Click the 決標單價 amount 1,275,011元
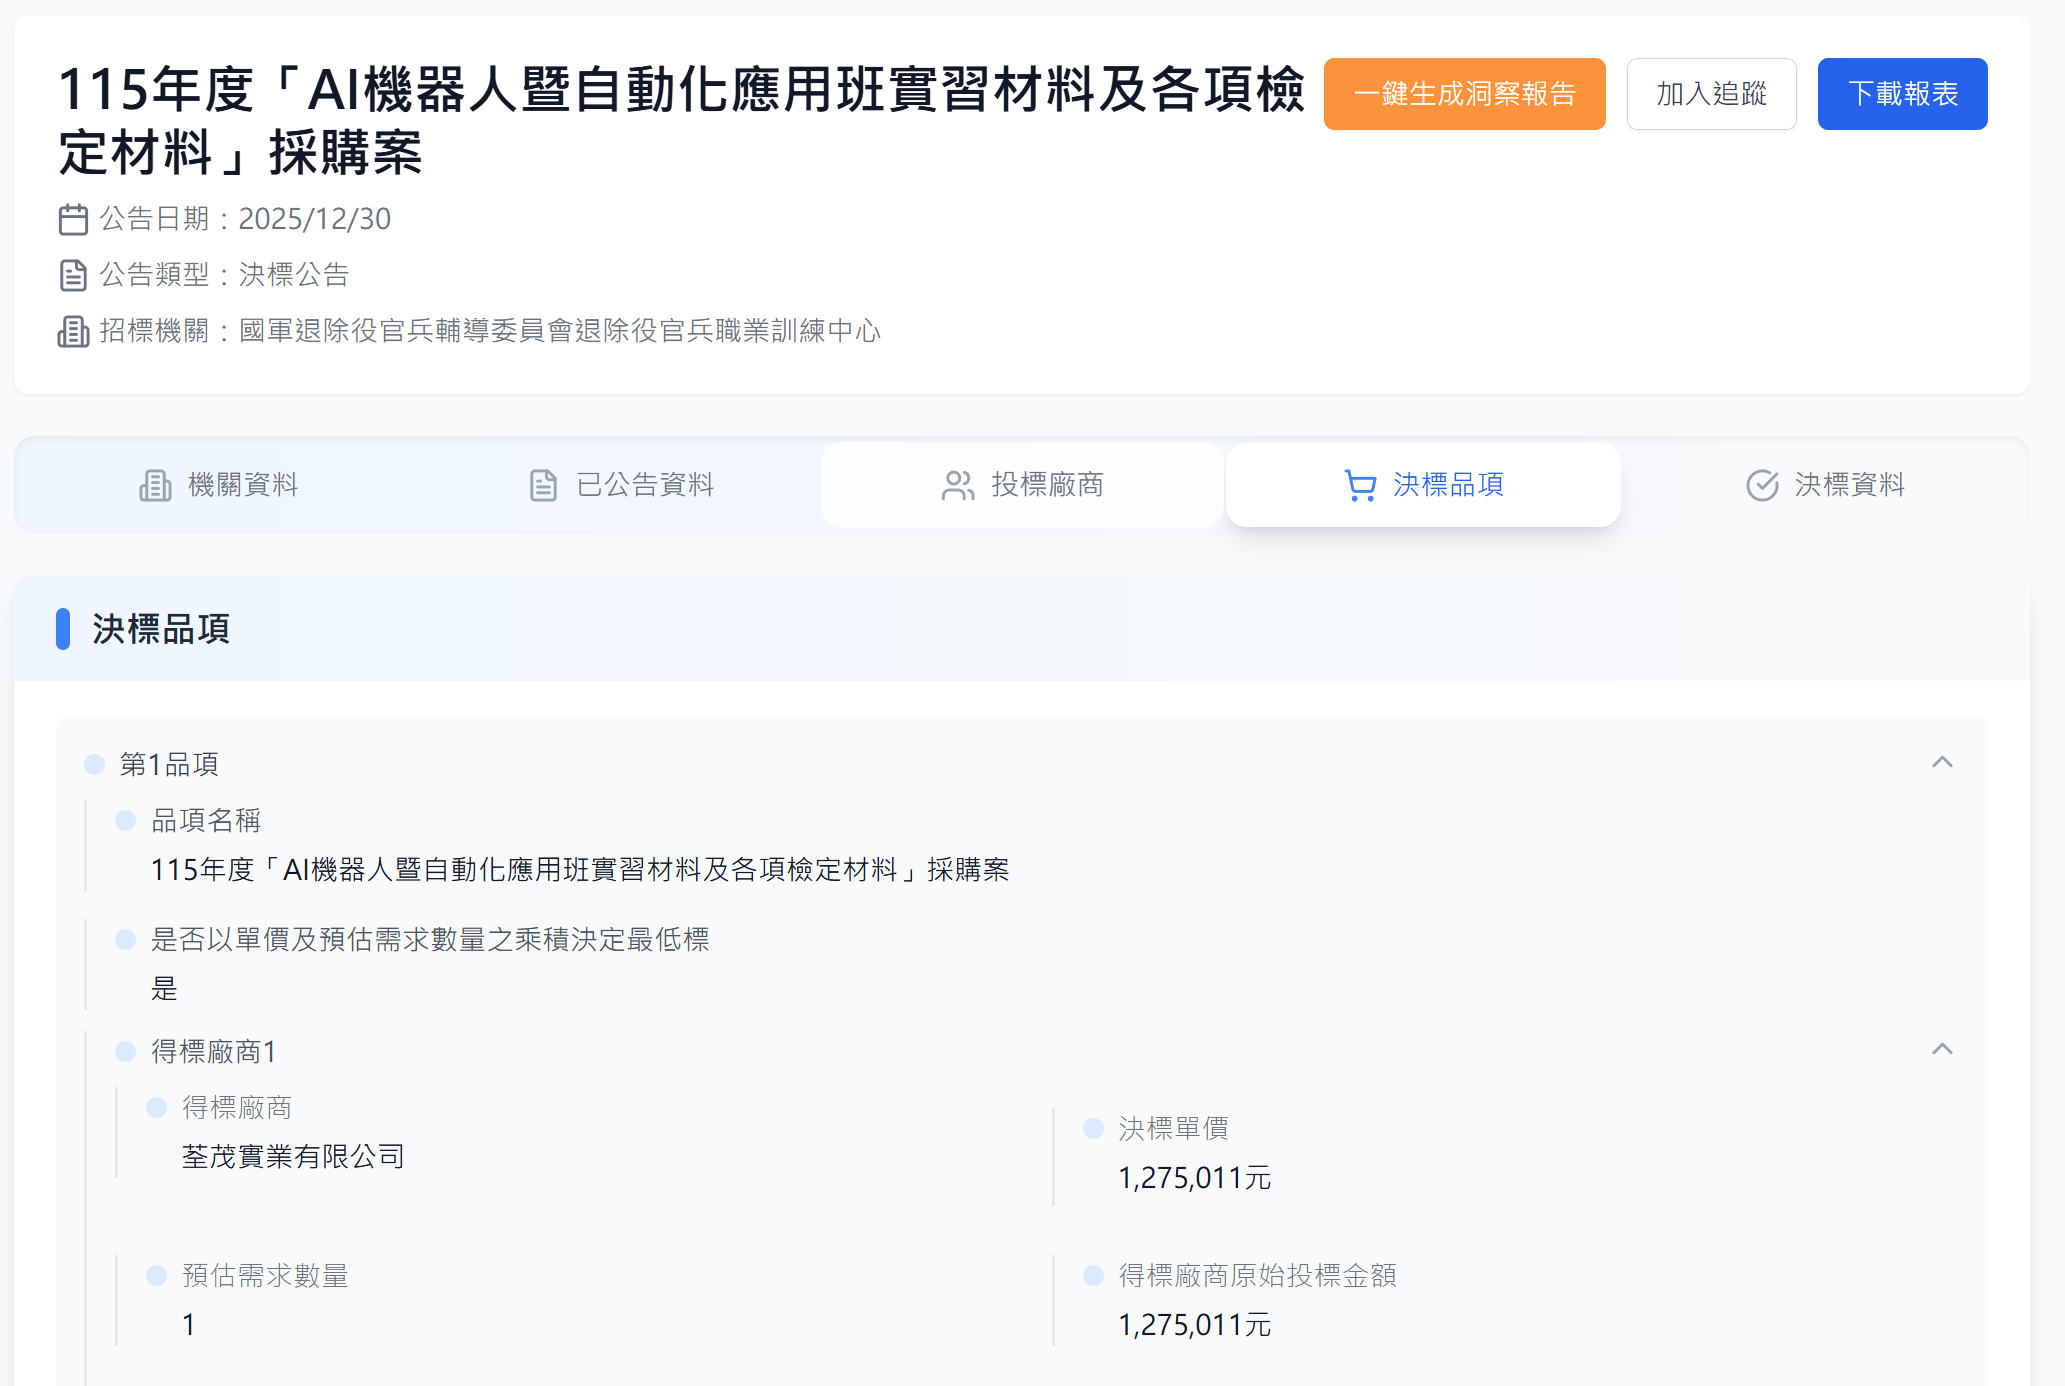 (1194, 1178)
